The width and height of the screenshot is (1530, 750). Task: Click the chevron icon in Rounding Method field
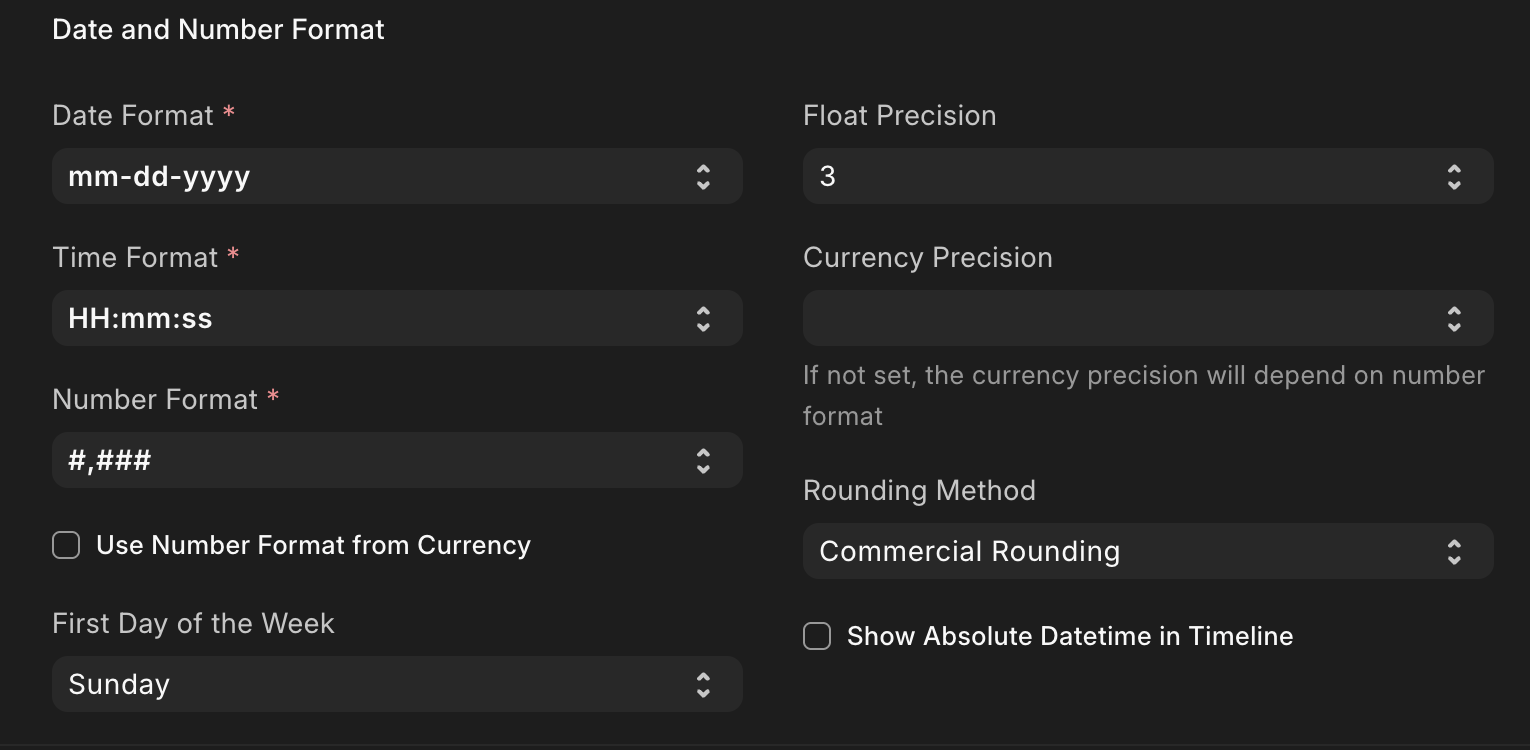click(1454, 552)
